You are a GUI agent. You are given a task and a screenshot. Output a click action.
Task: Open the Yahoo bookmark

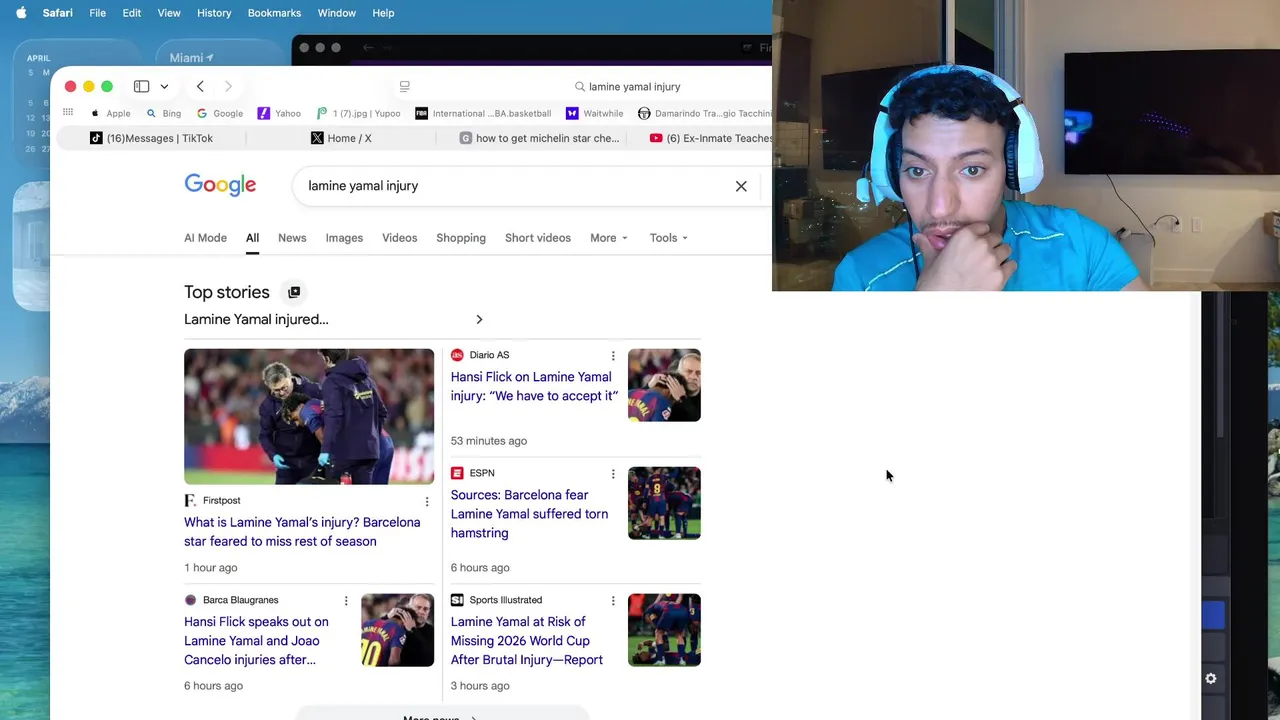click(279, 113)
